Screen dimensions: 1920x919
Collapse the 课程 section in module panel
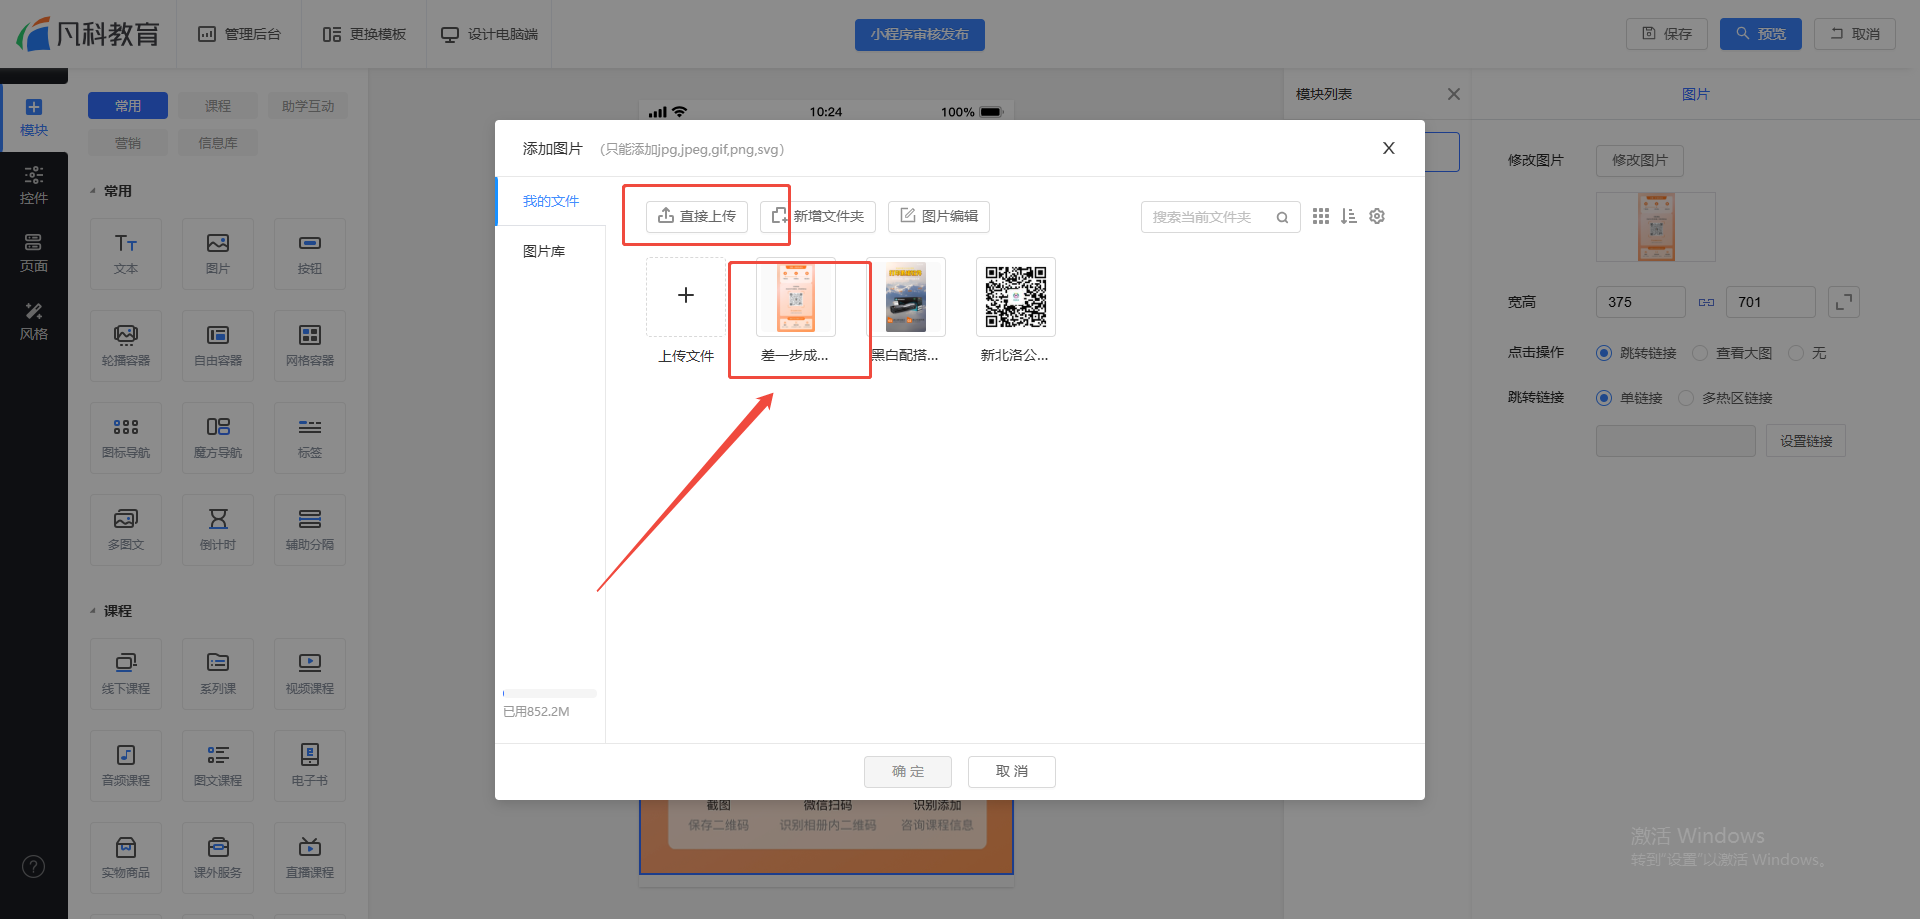tap(93, 611)
